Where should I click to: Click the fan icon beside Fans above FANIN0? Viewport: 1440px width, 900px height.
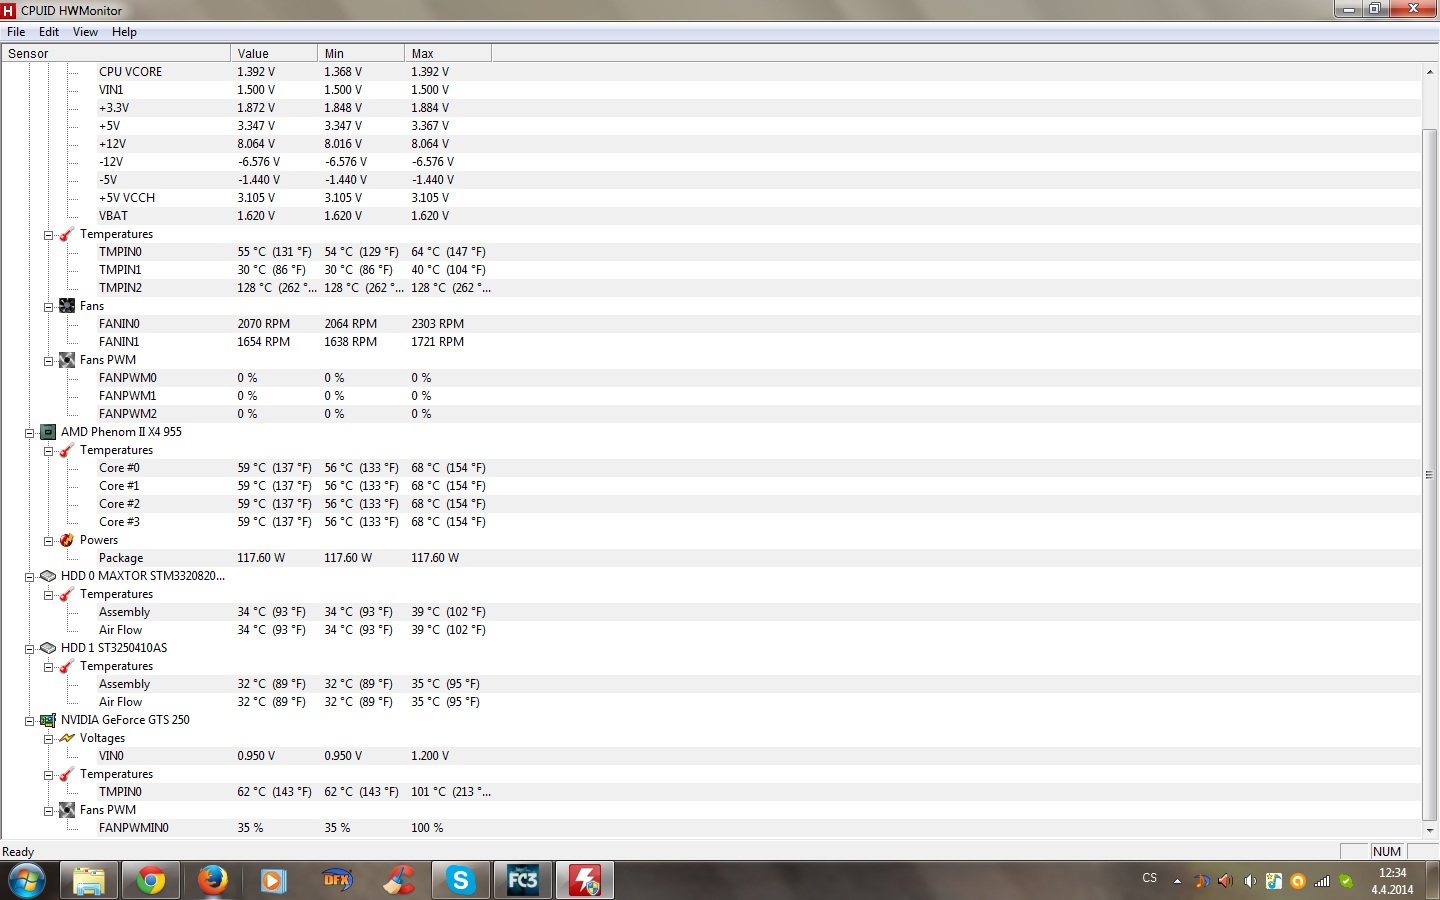(67, 306)
